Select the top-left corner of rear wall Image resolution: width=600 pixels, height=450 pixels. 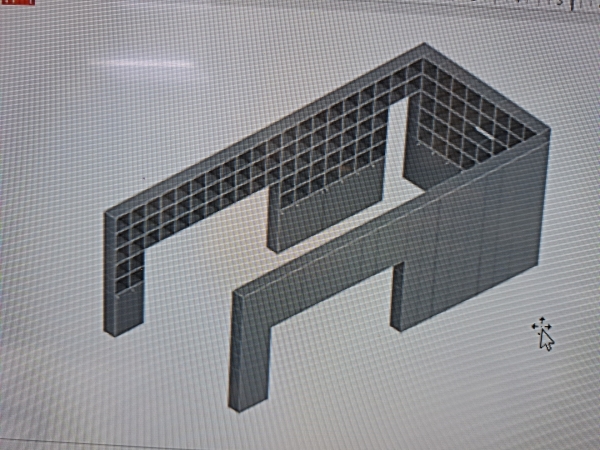pyautogui.click(x=110, y=215)
